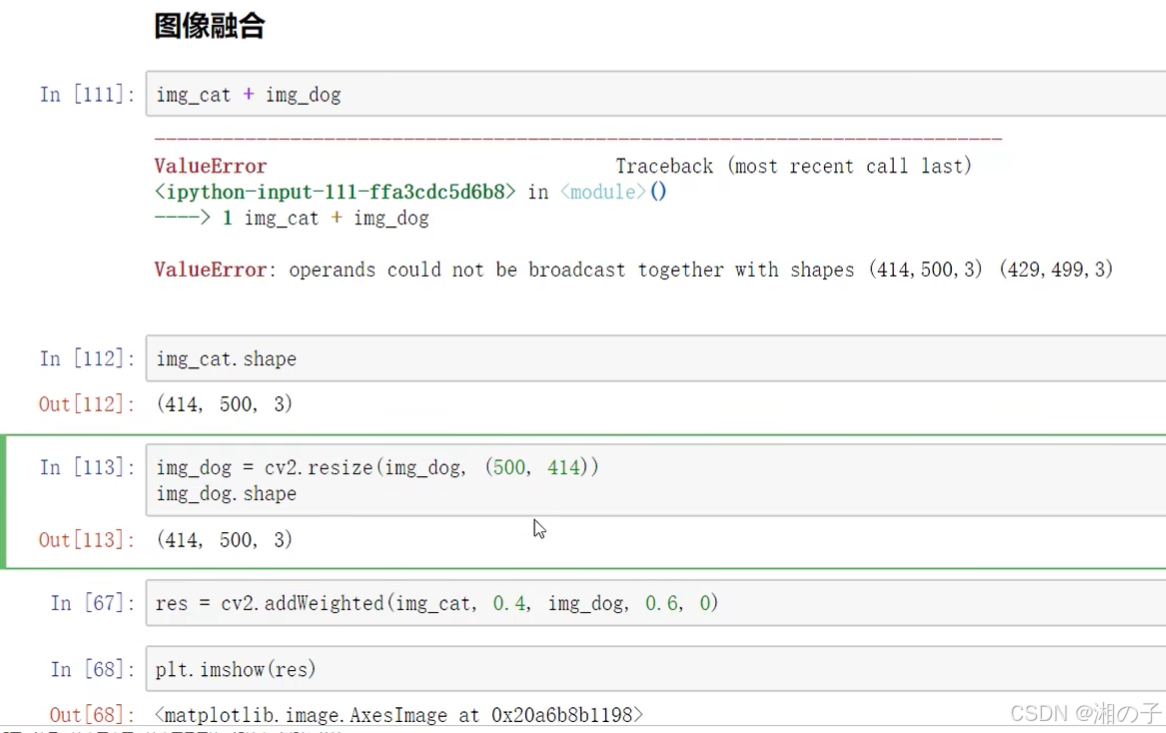The height and width of the screenshot is (733, 1166).
Task: Click the In [67]: prompt label
Action: click(93, 603)
